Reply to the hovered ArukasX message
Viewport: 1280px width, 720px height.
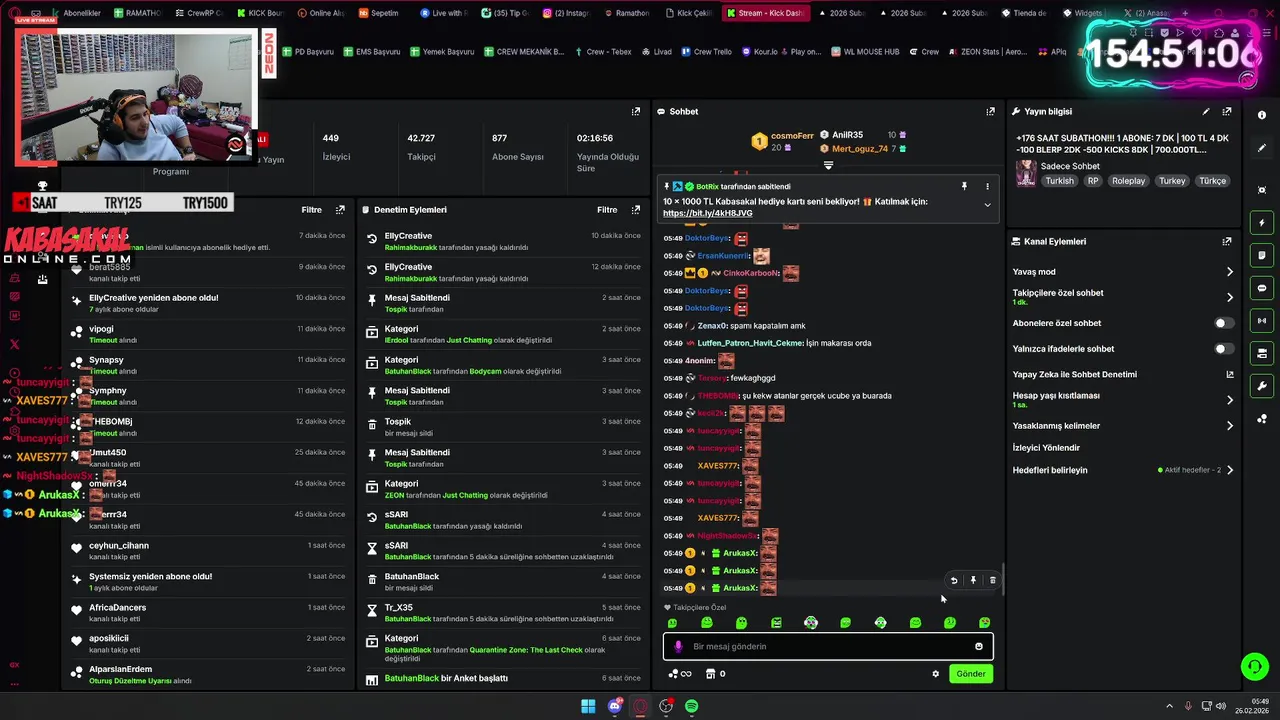pos(954,580)
